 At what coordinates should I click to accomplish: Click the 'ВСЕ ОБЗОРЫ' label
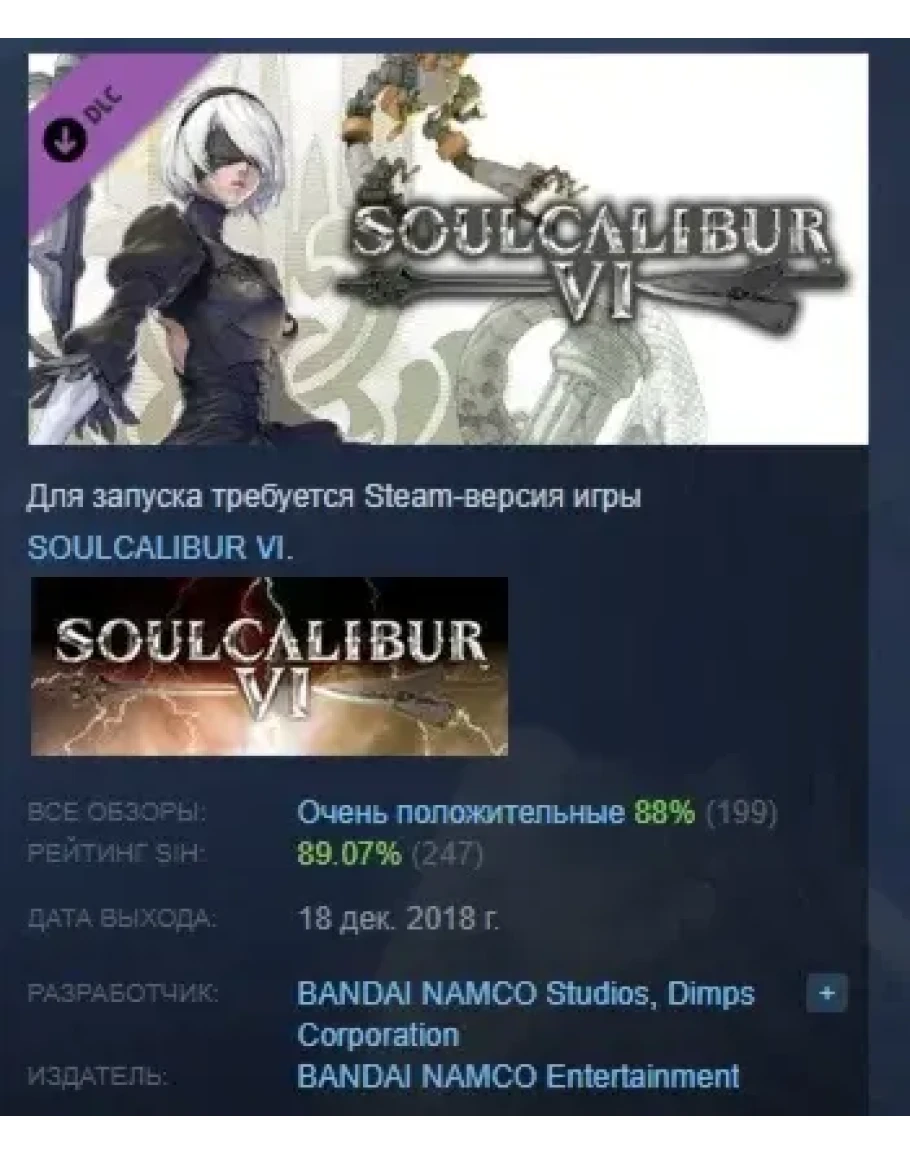pos(116,812)
